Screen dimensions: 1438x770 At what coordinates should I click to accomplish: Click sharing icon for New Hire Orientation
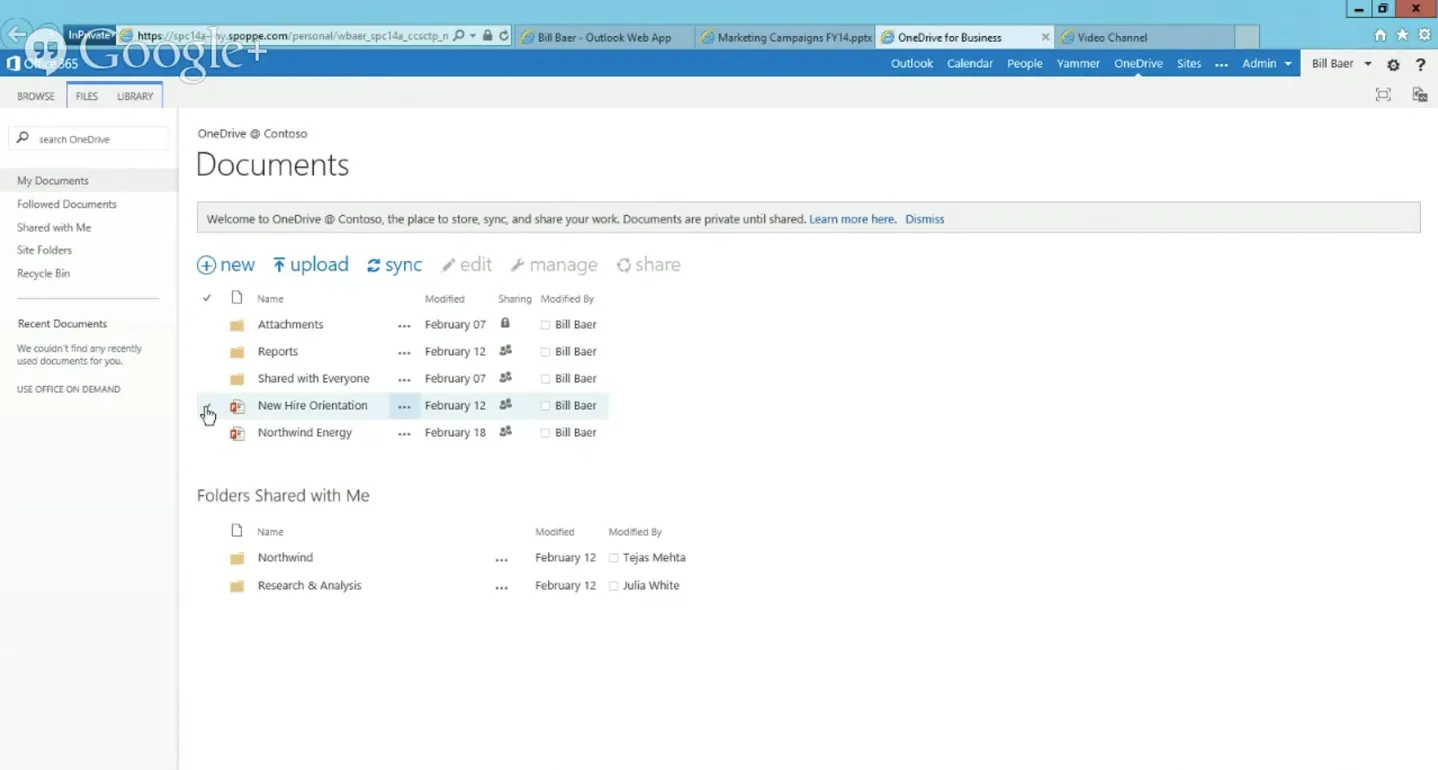click(506, 404)
